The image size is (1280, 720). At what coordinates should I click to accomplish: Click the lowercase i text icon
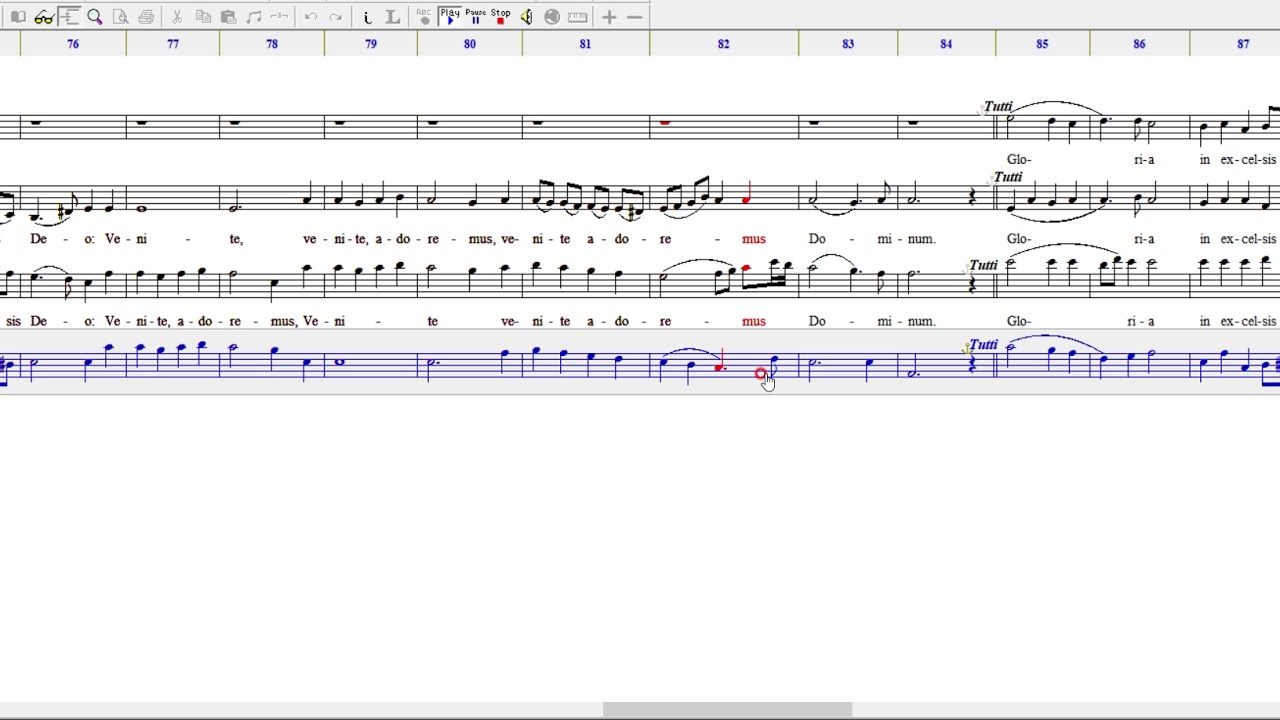(367, 17)
